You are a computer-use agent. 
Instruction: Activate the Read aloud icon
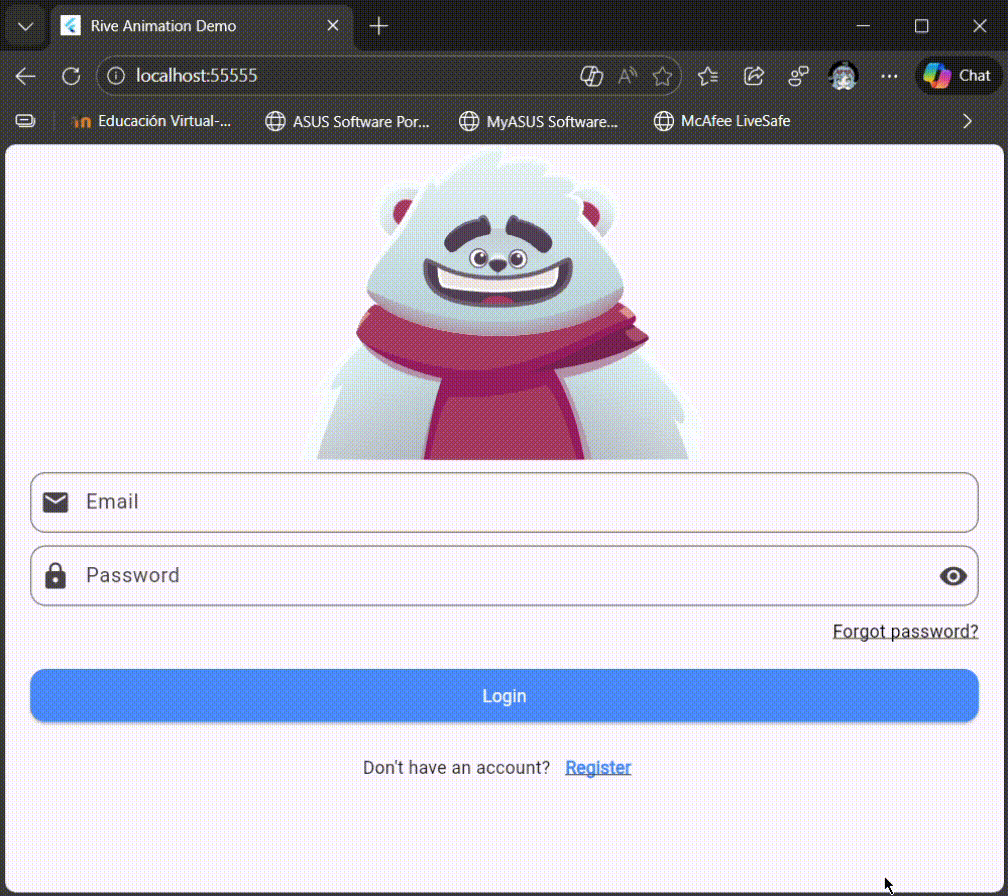(x=627, y=76)
